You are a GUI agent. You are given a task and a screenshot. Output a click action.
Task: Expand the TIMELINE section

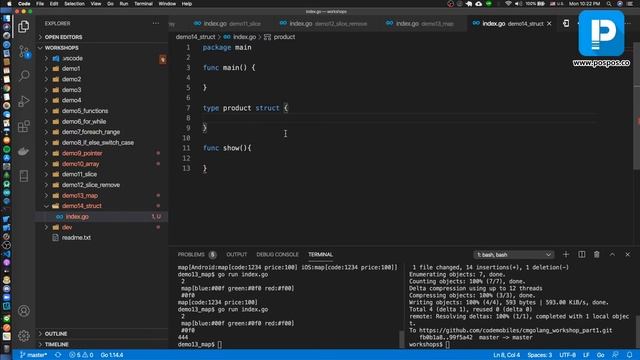pyautogui.click(x=57, y=344)
